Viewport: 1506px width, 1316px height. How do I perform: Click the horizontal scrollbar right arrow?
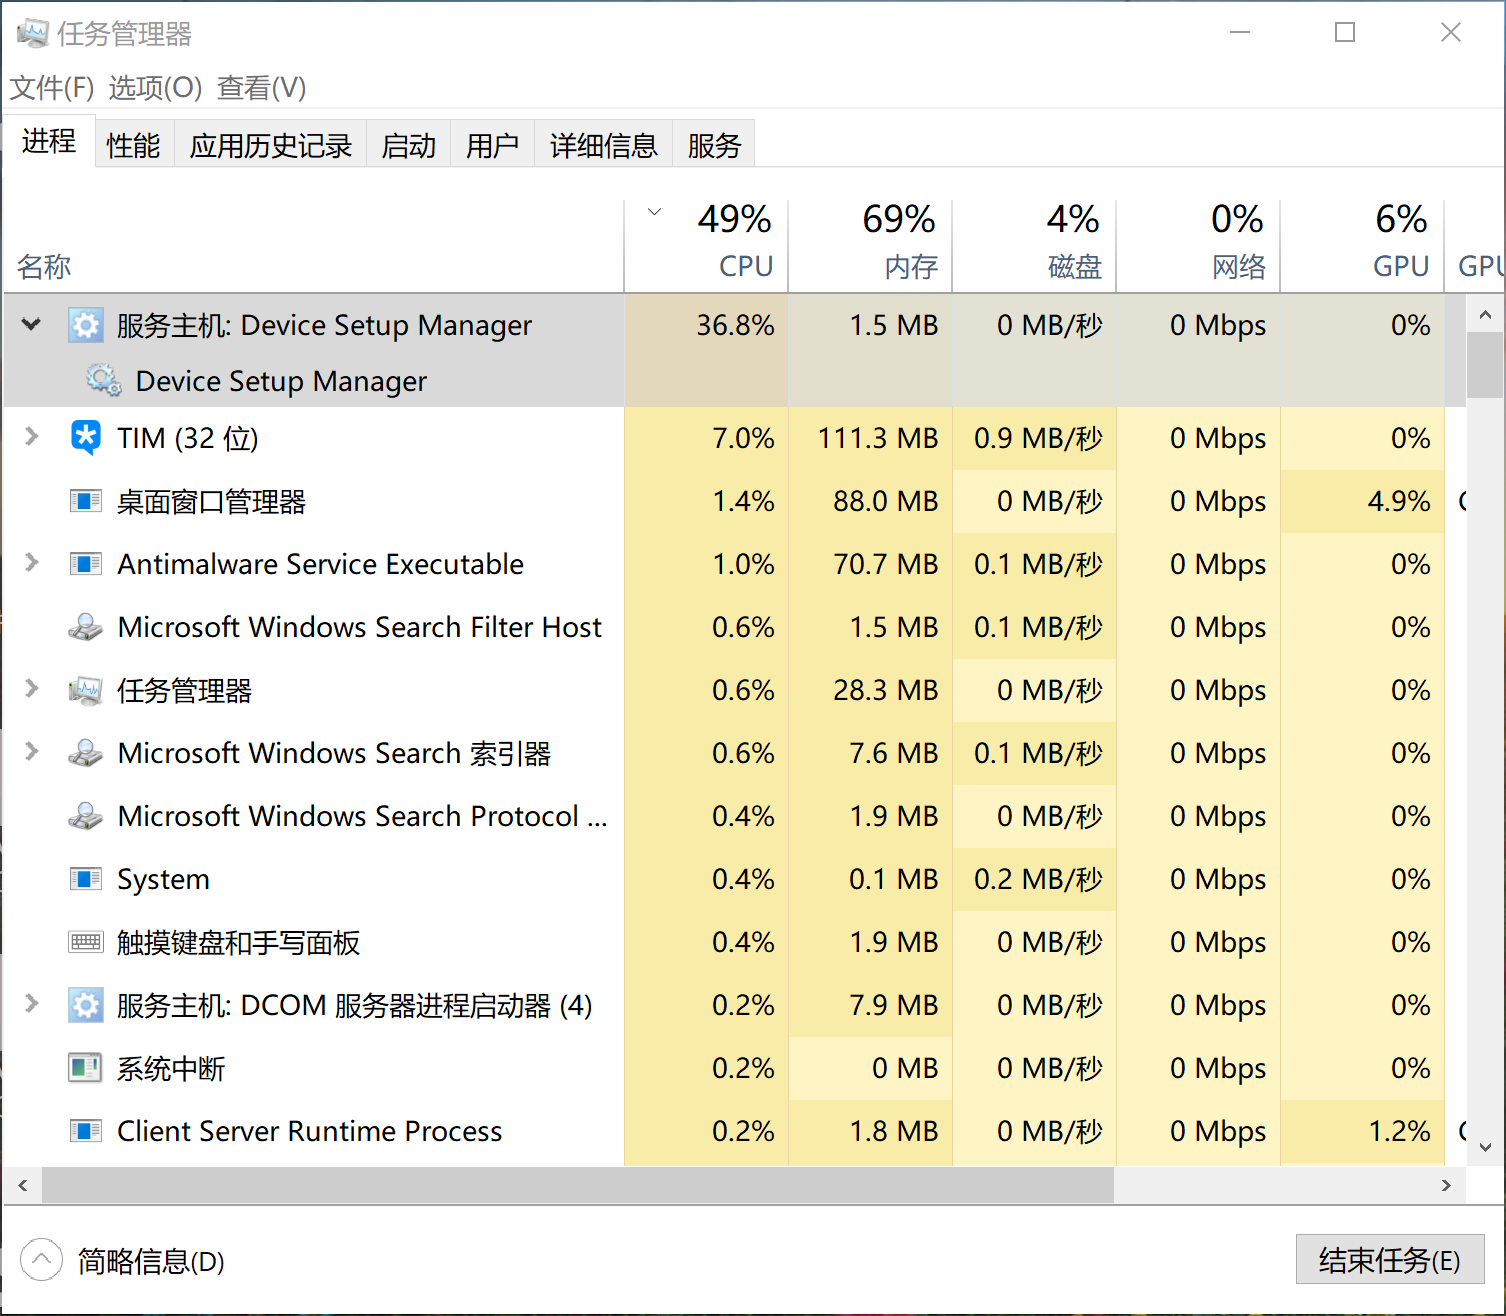point(1446,1185)
